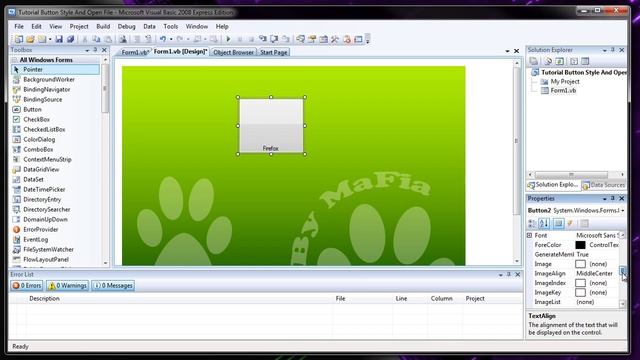Switch to the Data Sources panel tab
The width and height of the screenshot is (640, 360).
point(604,185)
